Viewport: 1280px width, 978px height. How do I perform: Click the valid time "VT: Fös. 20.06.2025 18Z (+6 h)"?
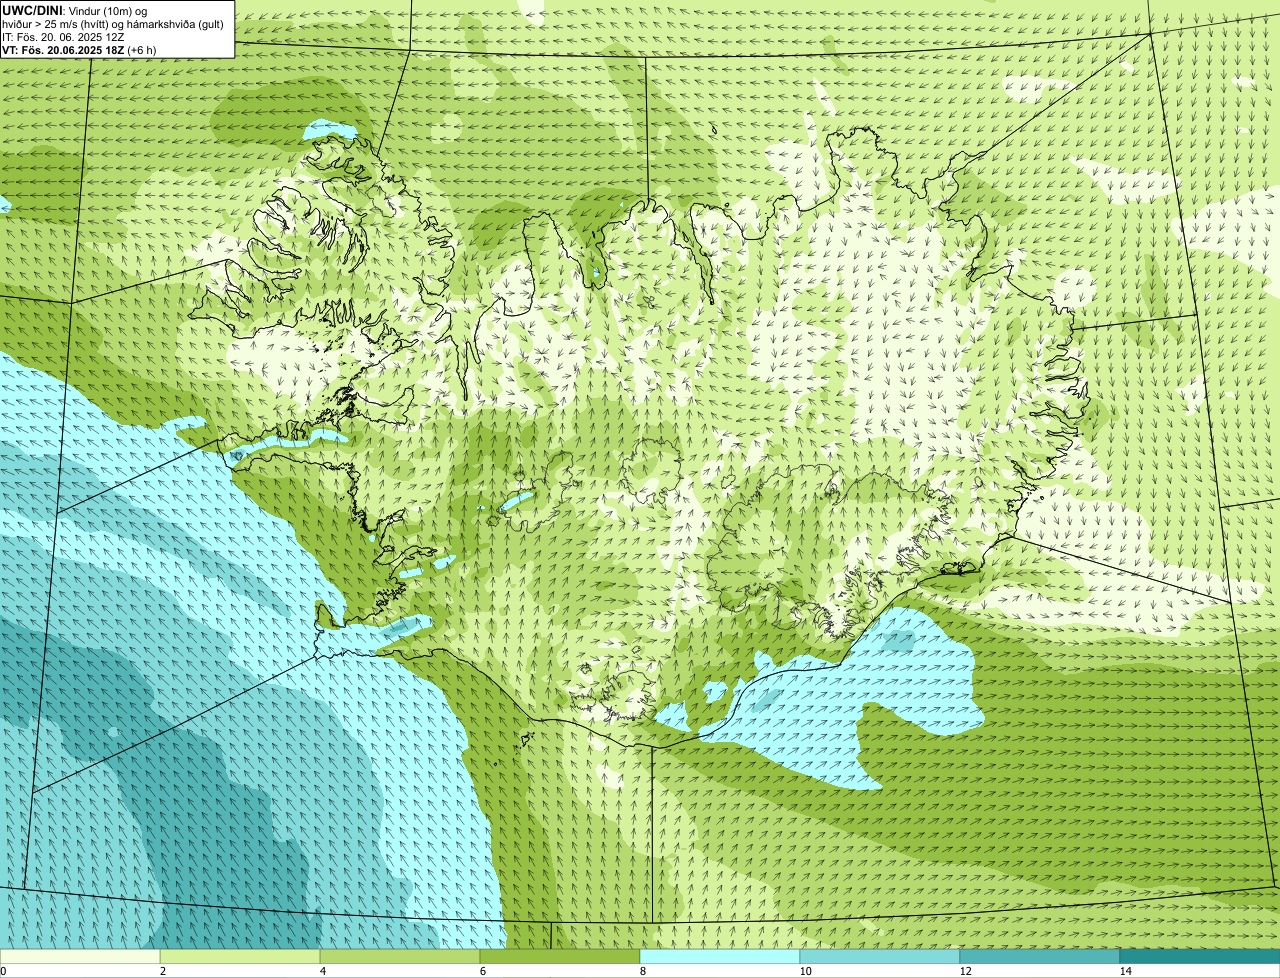pos(79,49)
